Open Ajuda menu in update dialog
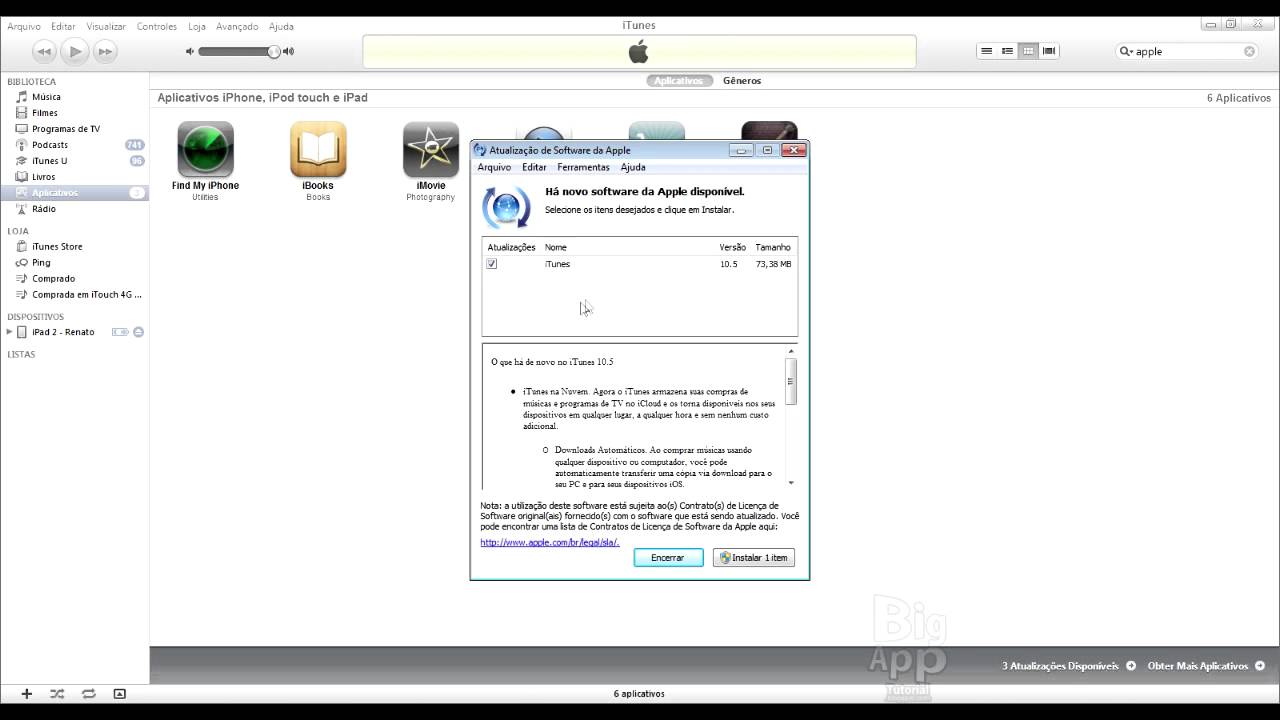This screenshot has width=1280, height=720. pos(633,167)
